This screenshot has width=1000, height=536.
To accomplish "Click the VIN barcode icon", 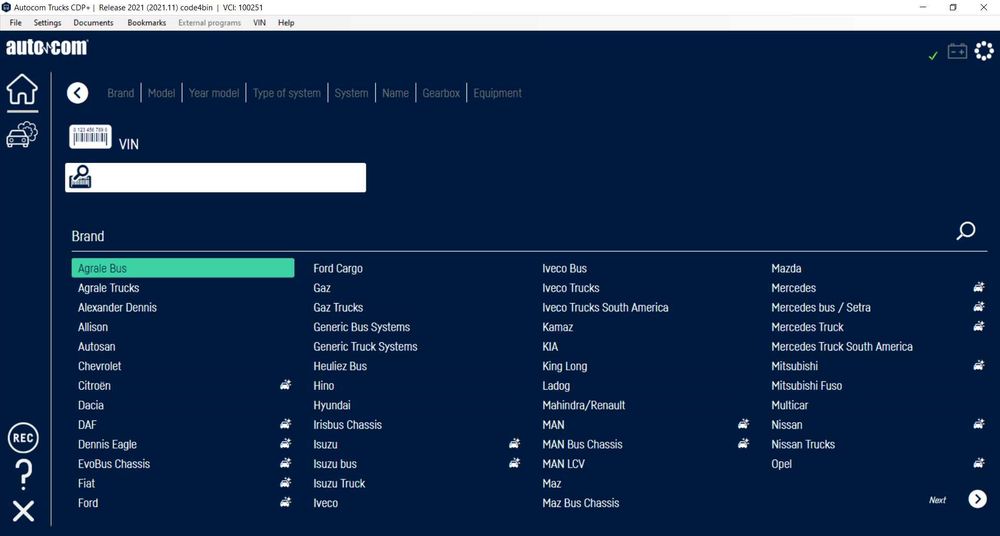I will pyautogui.click(x=91, y=137).
